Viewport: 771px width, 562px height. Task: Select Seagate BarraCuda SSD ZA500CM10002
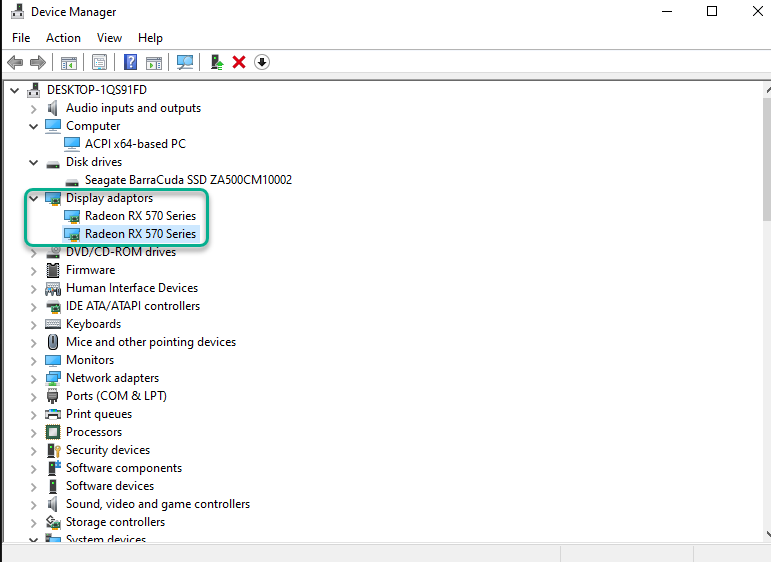tap(188, 180)
